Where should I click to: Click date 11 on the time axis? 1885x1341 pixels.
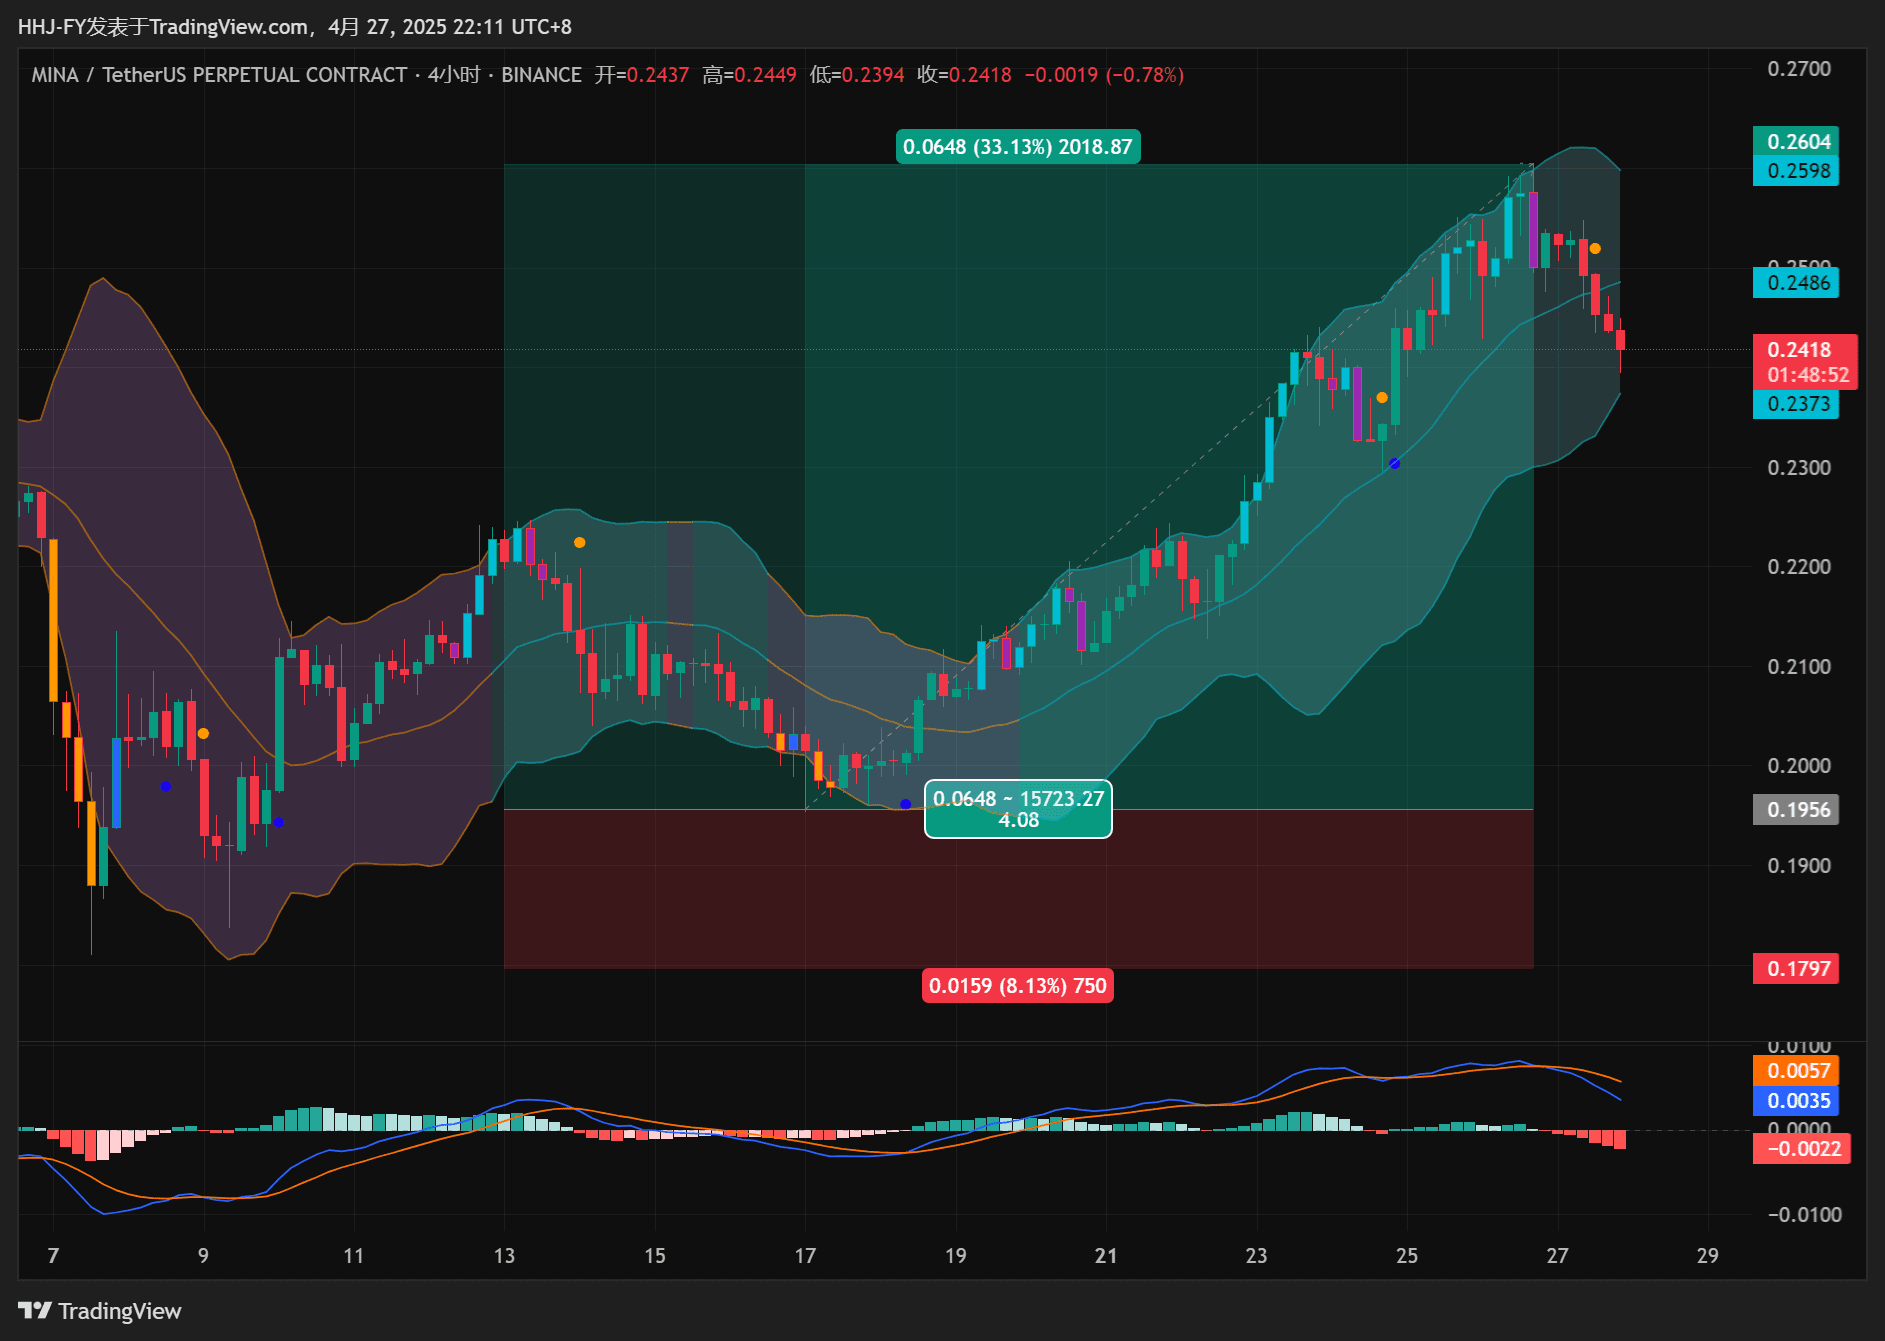tap(354, 1256)
